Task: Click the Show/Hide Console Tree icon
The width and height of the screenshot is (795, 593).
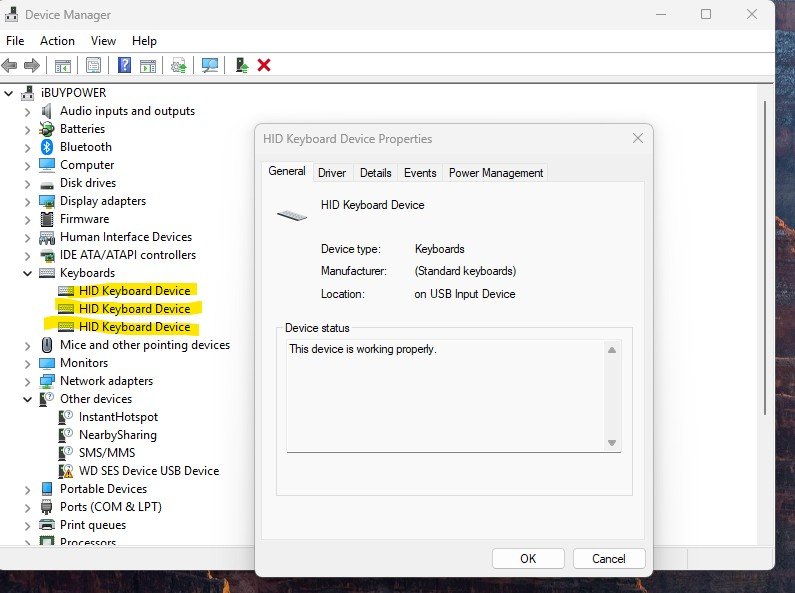Action: 63,65
